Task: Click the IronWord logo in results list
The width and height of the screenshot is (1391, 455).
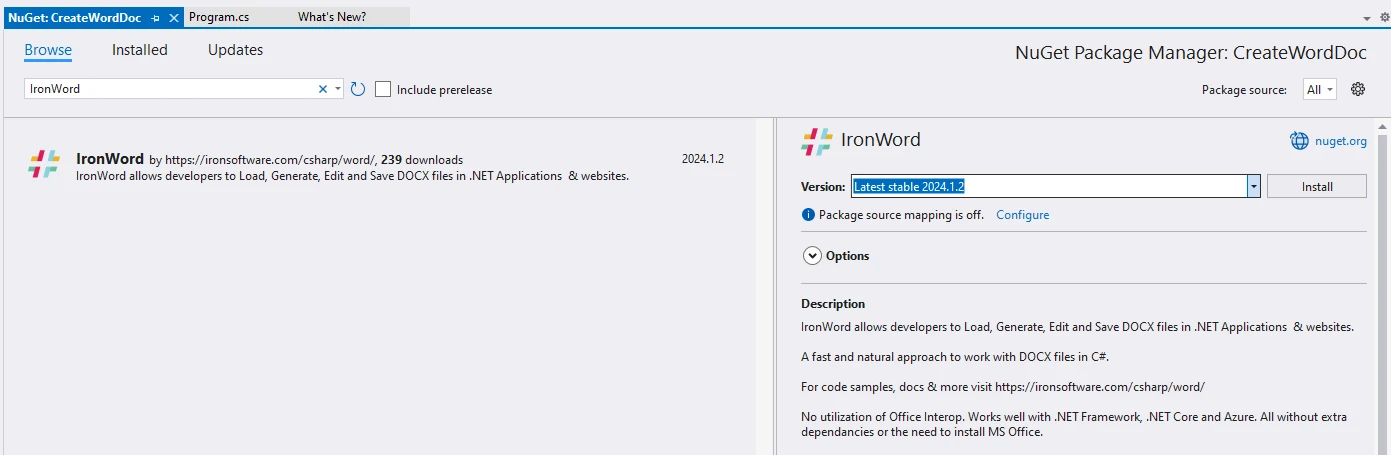Action: point(44,165)
